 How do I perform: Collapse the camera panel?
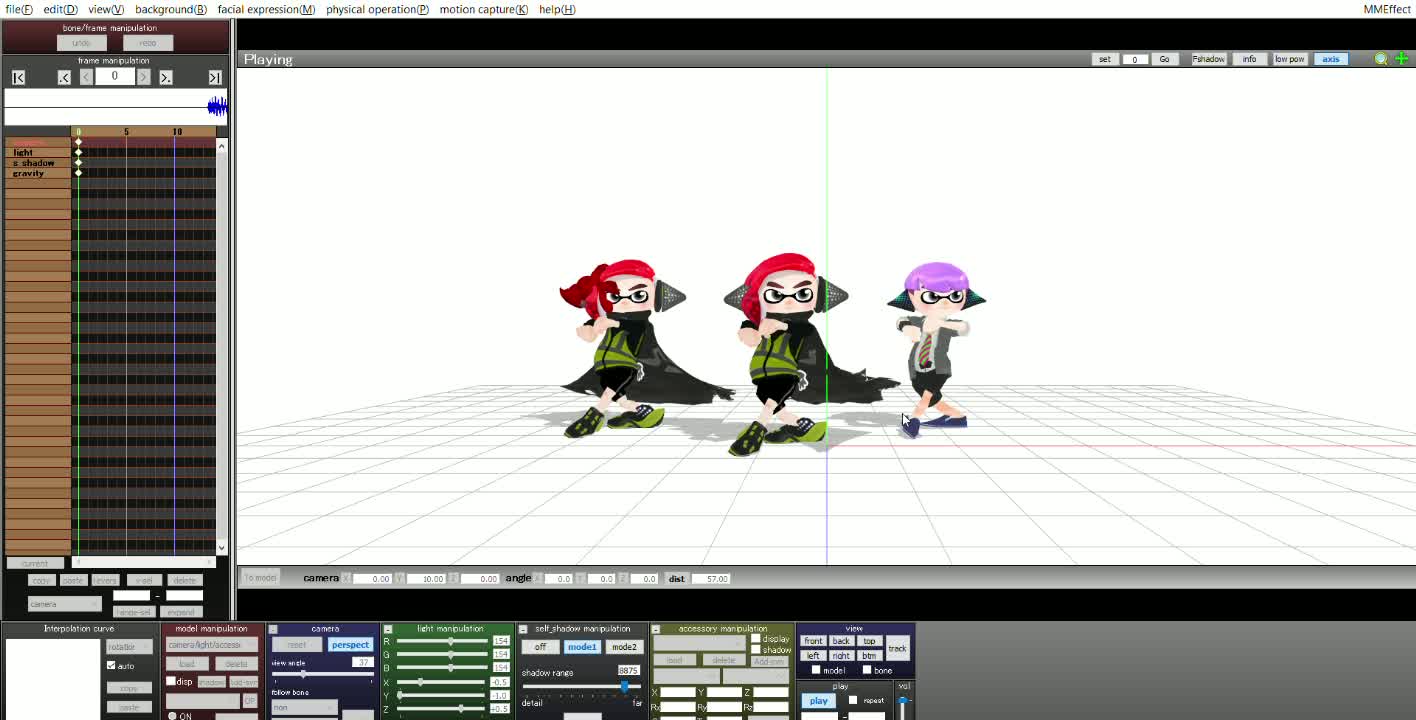[273, 629]
